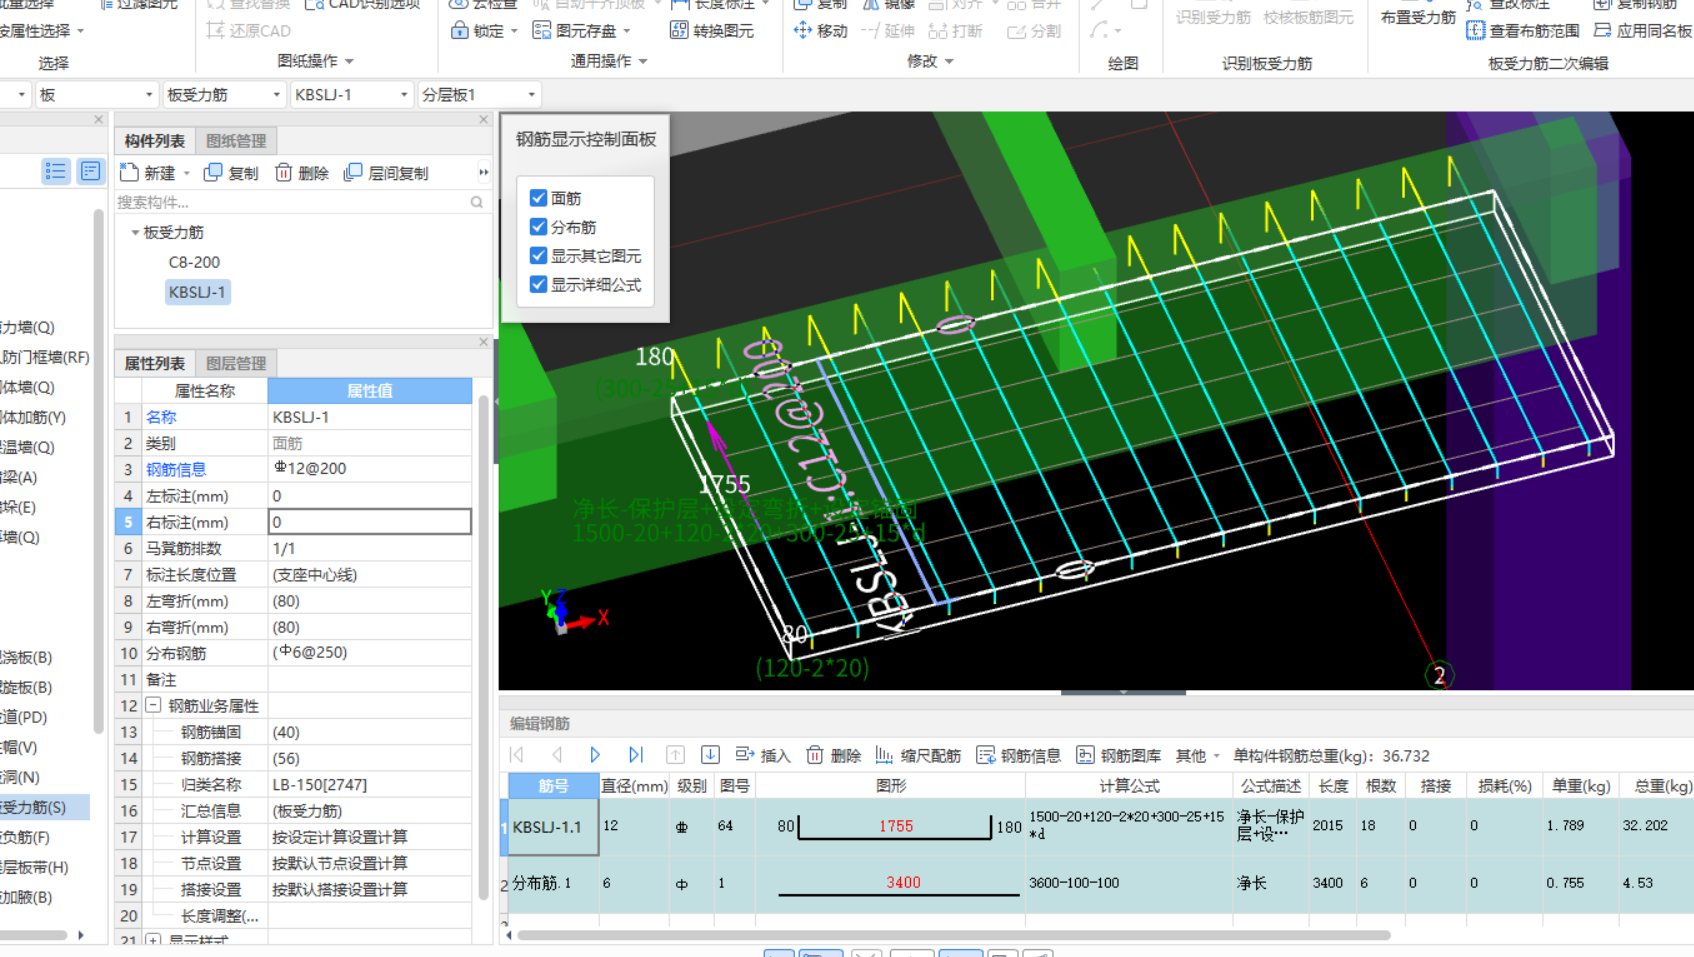Click the 打断 break tool icon
Viewport: 1694px width, 957px height.
pos(938,30)
